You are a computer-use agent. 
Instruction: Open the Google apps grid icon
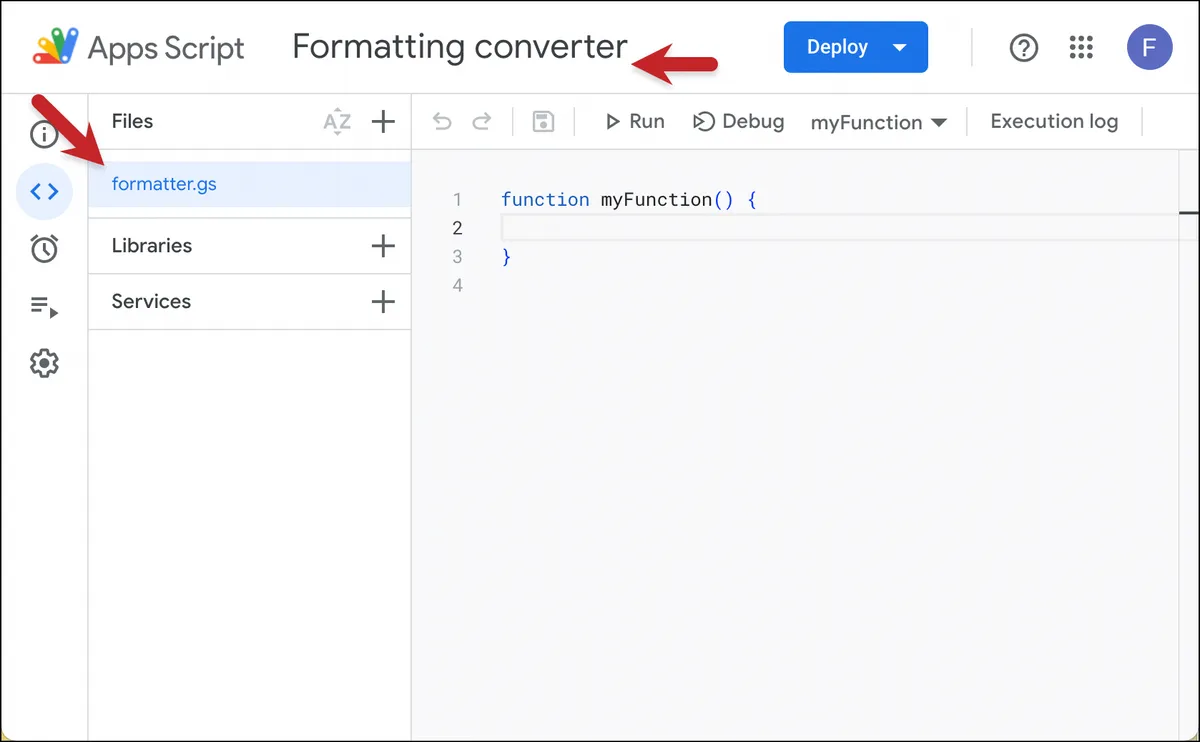click(x=1081, y=47)
